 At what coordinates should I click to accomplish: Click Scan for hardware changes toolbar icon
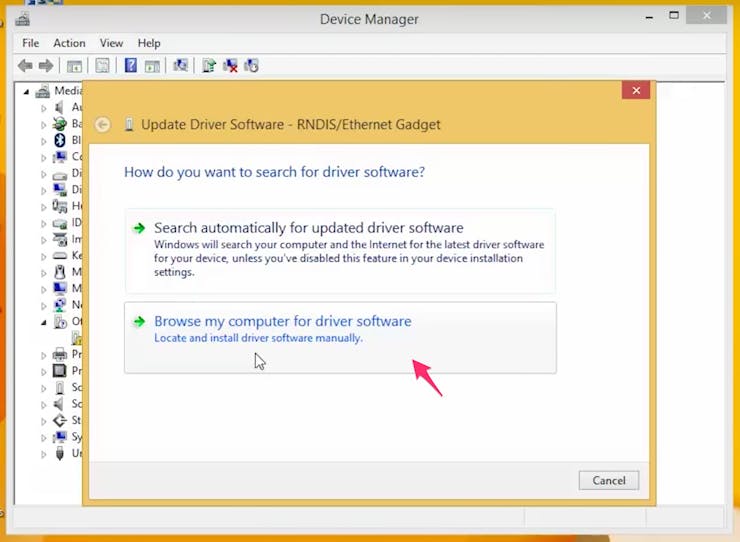point(180,65)
